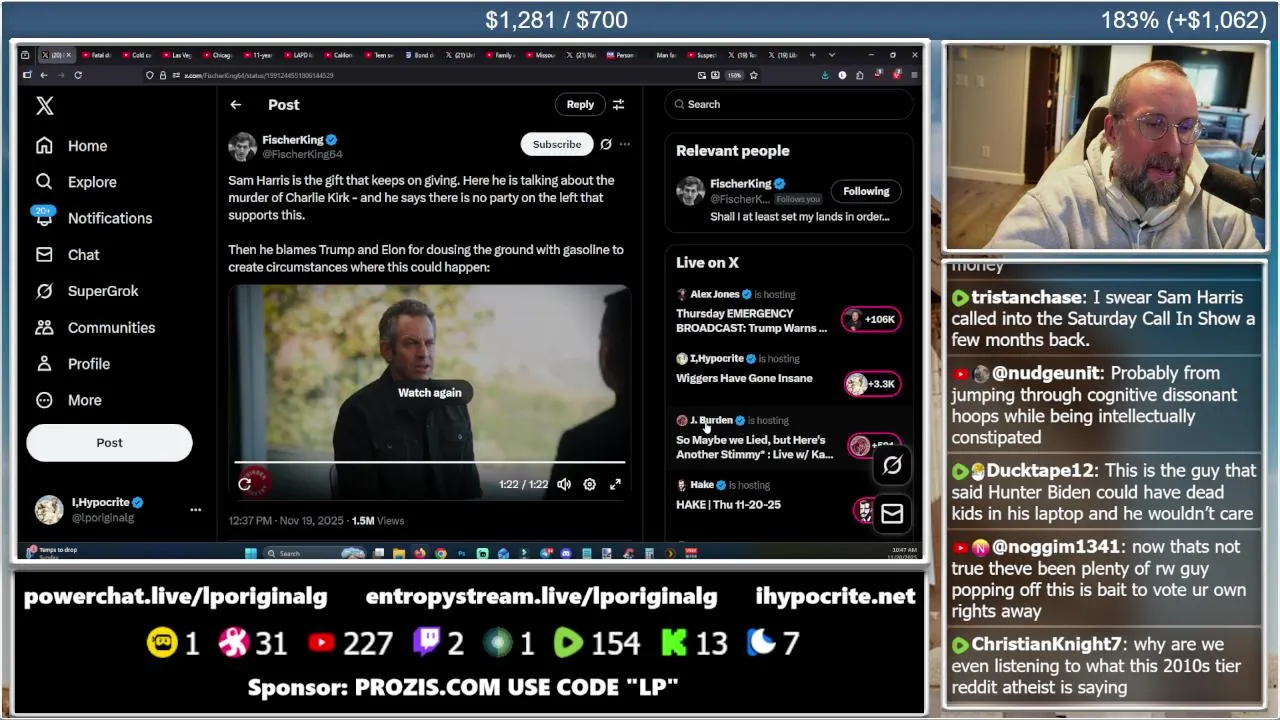
Task: Open account menu dots beside I,Hypocrite
Action: (x=195, y=510)
